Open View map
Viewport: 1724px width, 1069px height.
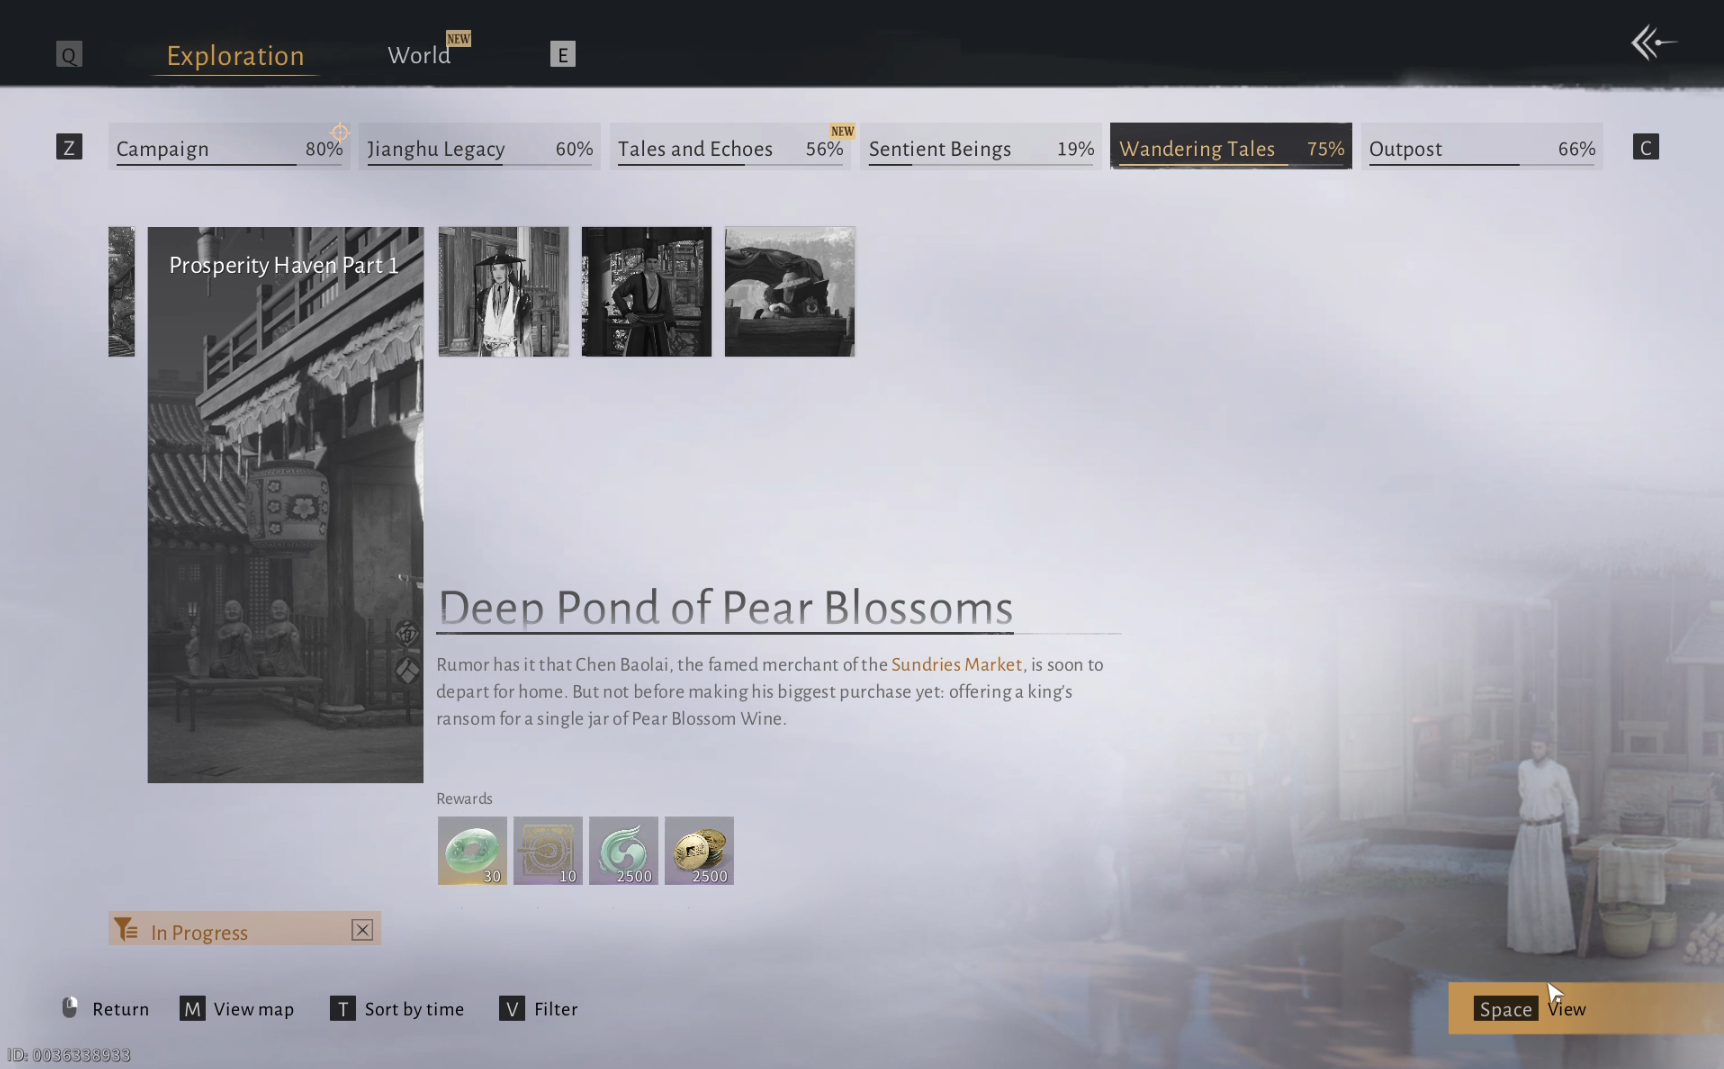[x=237, y=1009]
